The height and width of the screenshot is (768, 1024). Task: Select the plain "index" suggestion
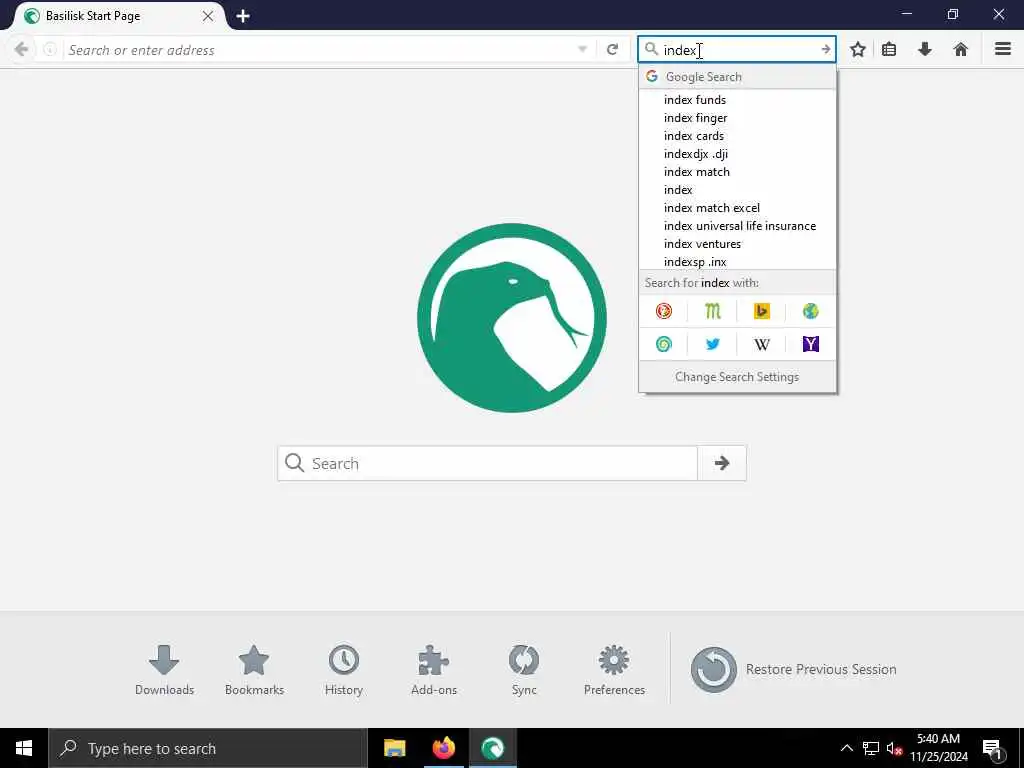coord(737,189)
